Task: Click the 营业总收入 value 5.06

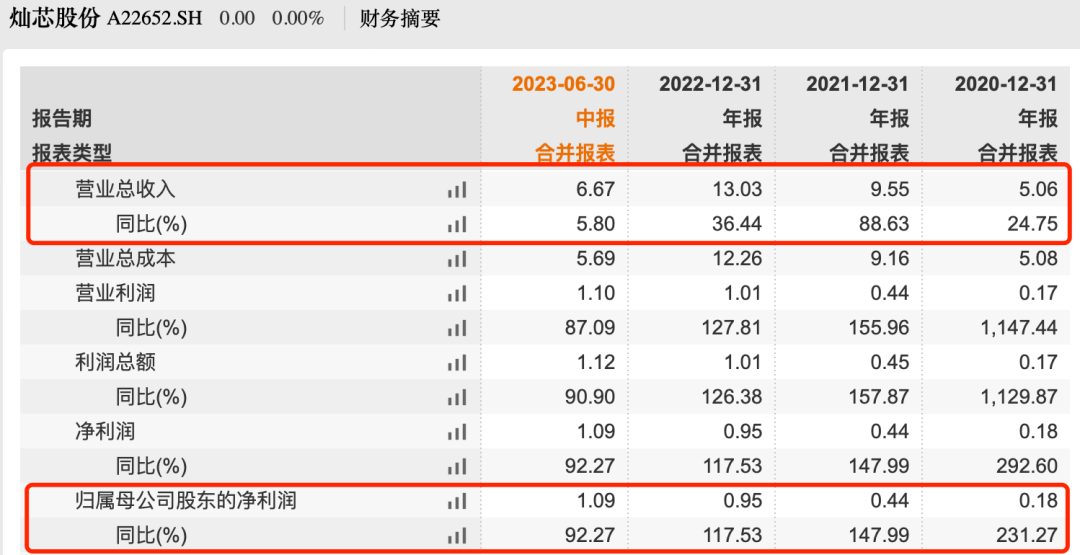Action: pos(1038,189)
